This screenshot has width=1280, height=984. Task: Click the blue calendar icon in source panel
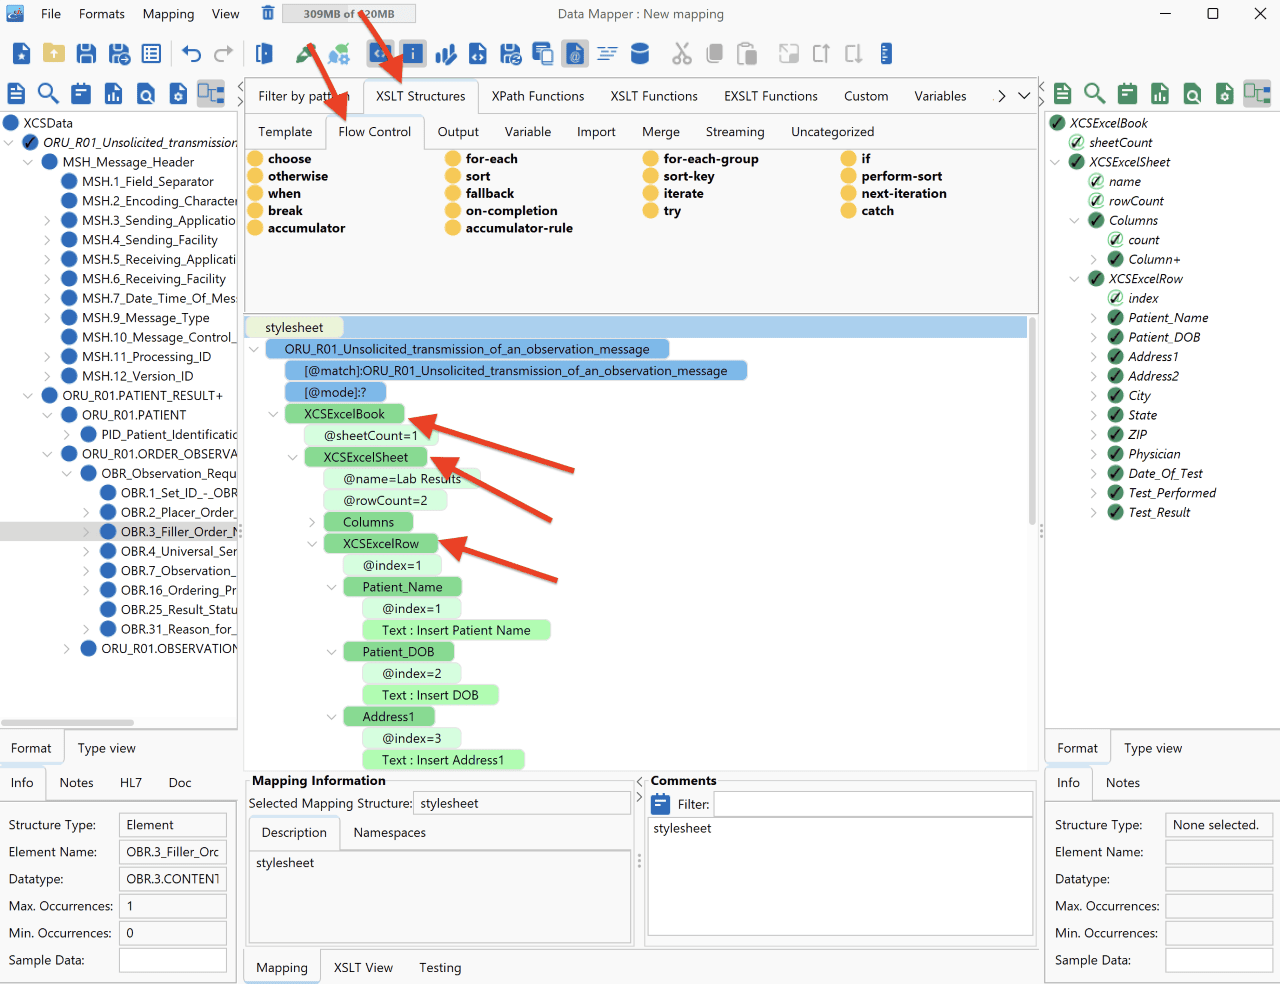point(81,94)
